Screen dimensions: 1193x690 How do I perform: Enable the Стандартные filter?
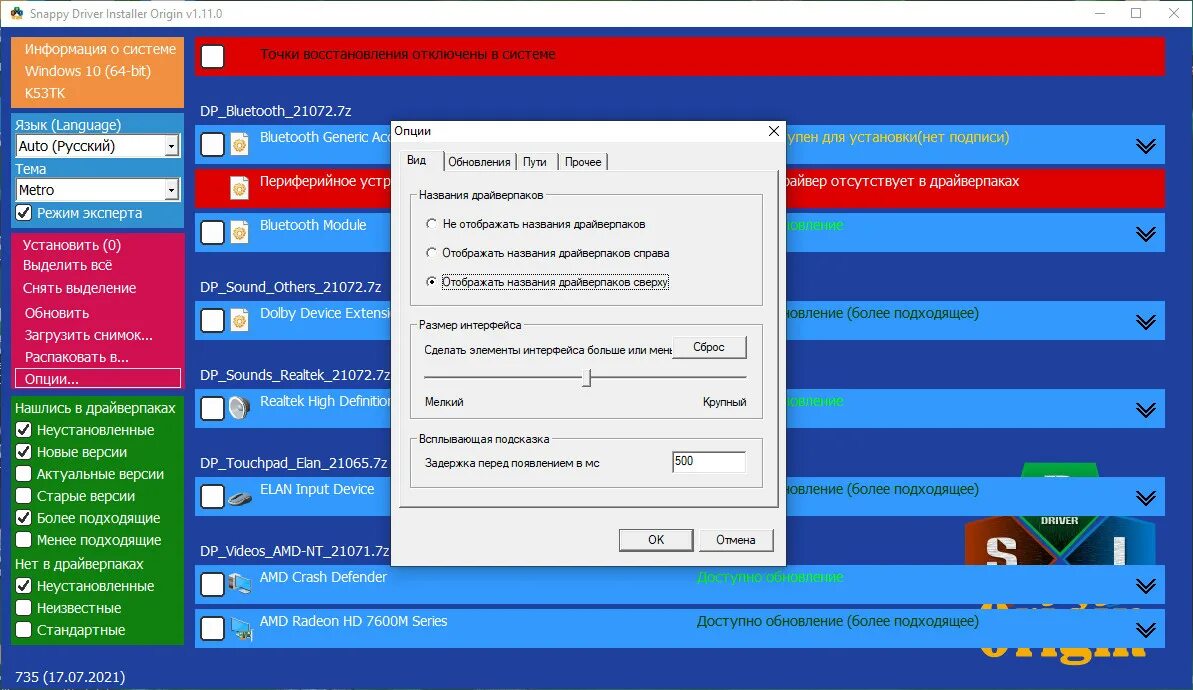(24, 630)
